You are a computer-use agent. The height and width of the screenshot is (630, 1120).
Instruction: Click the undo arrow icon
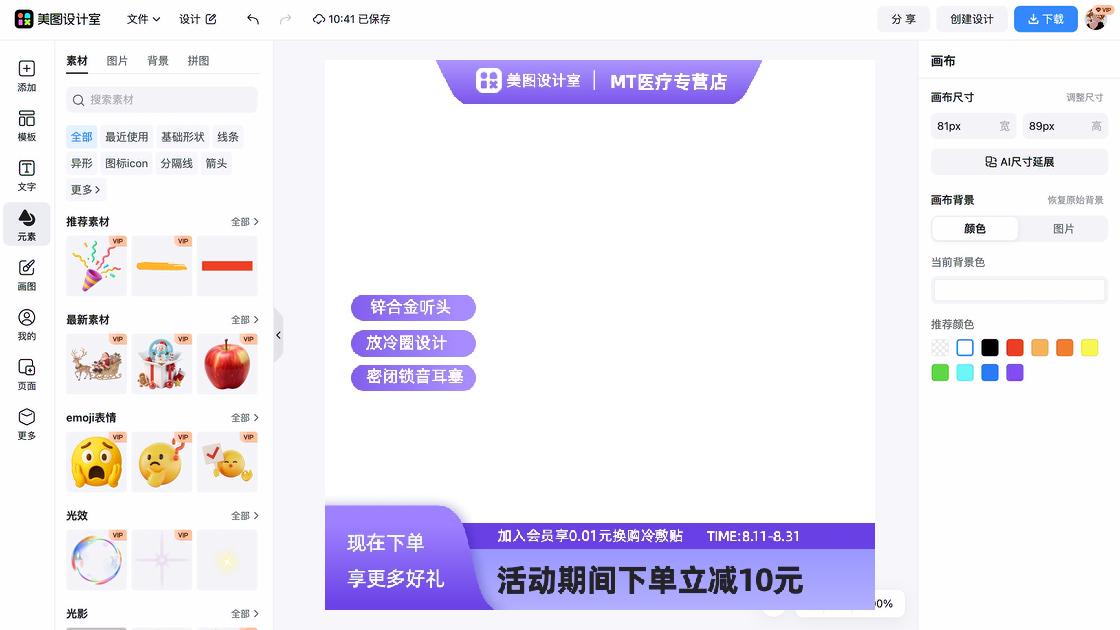point(253,19)
